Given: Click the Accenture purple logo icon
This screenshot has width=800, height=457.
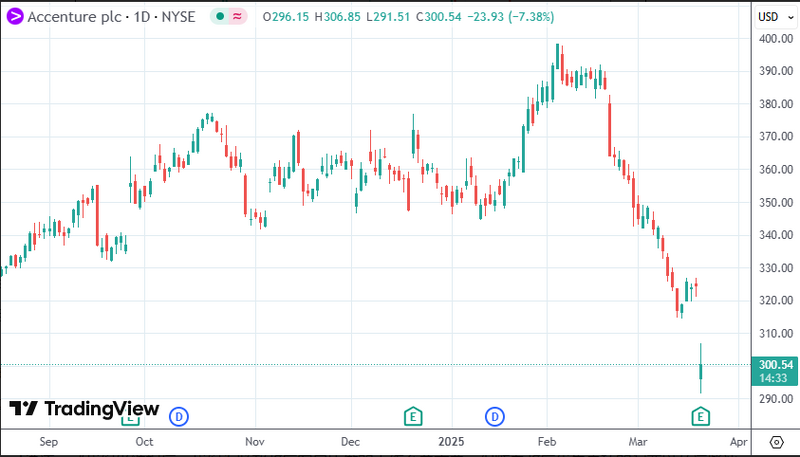Looking at the screenshot, I should click(15, 17).
